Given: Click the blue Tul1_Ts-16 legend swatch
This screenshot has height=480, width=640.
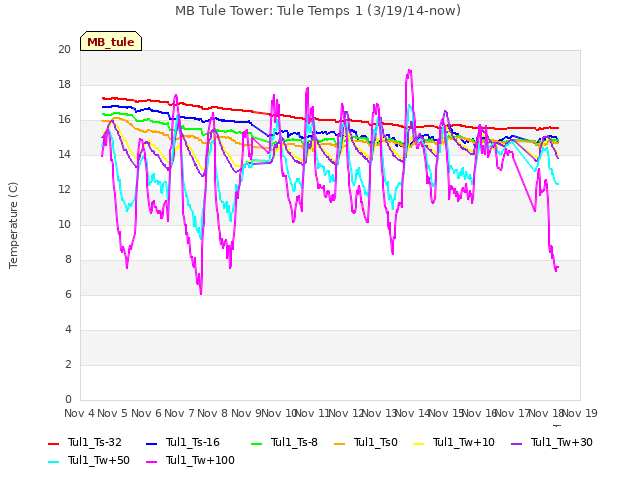Looking at the screenshot, I should 151,444.
